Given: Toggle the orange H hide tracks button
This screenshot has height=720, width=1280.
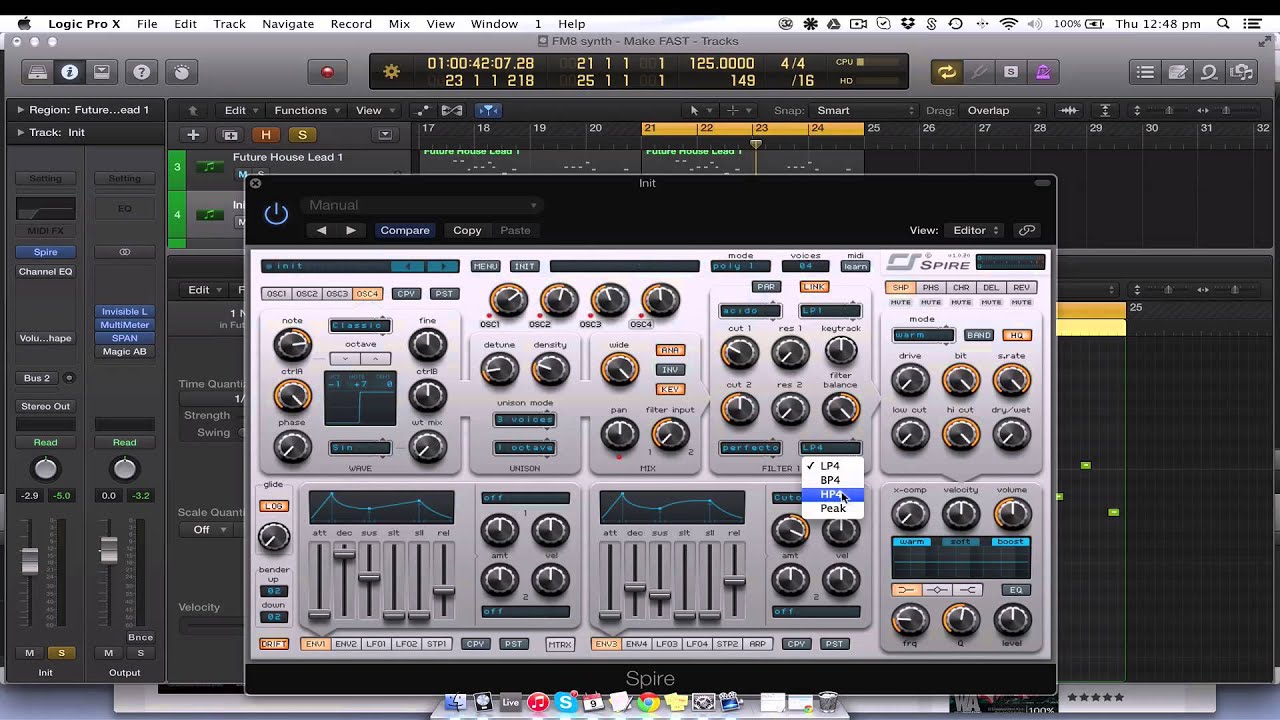Looking at the screenshot, I should pos(266,134).
